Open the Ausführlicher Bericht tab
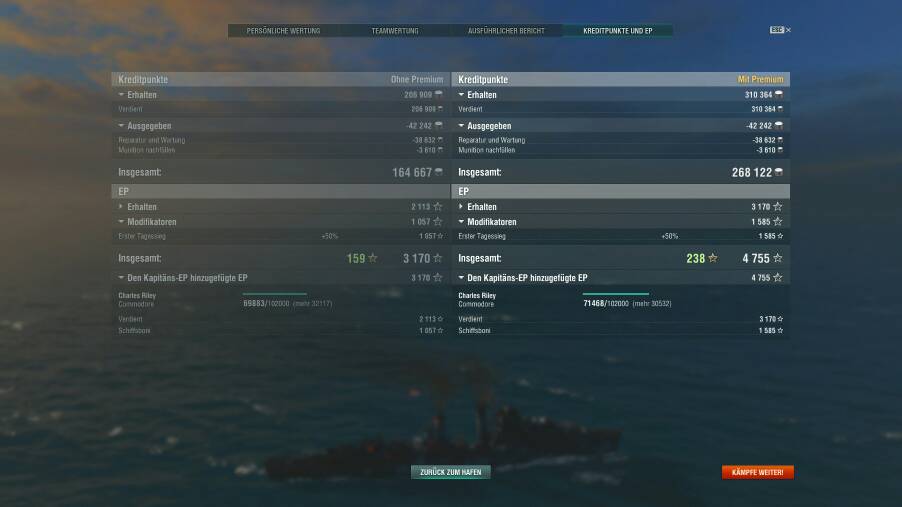 (506, 31)
